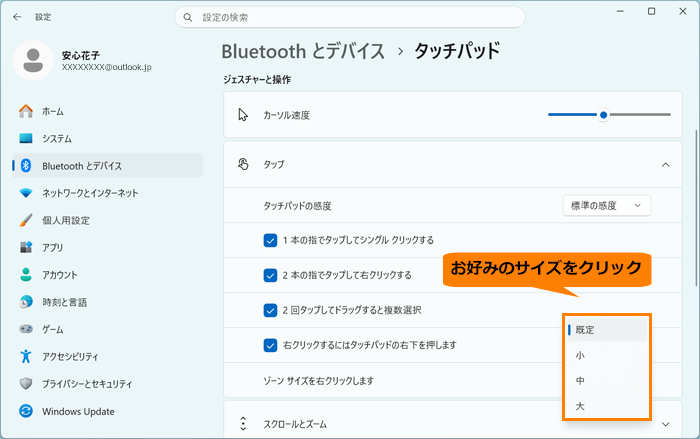Open System settings via monitor icon
Screen dimensions: 700x439
(x=26, y=138)
